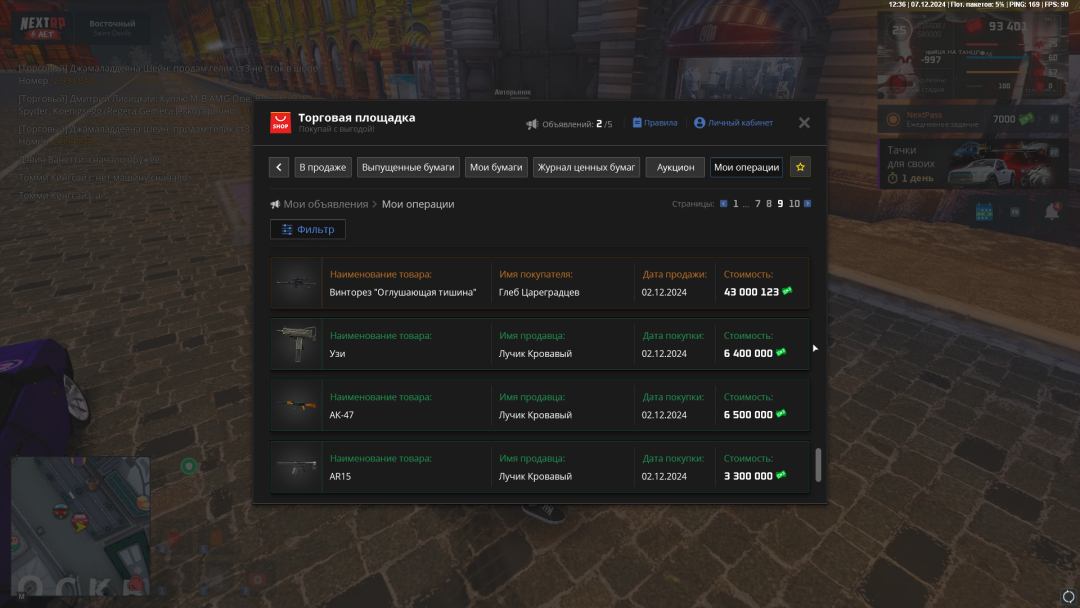
Task: Open the Правила rules link
Action: click(x=654, y=123)
